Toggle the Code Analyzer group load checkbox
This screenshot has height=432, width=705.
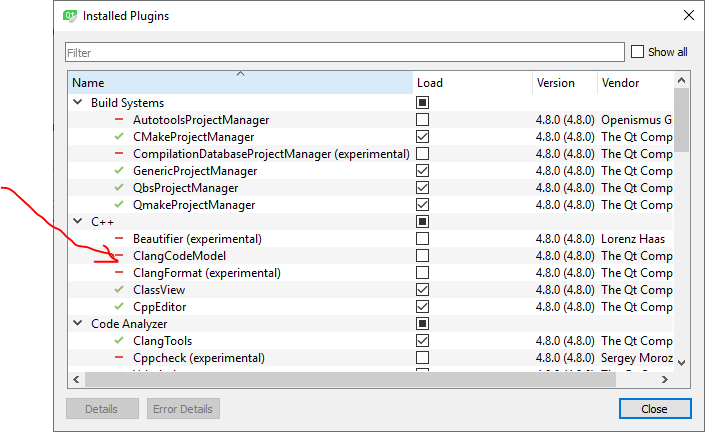pos(422,324)
